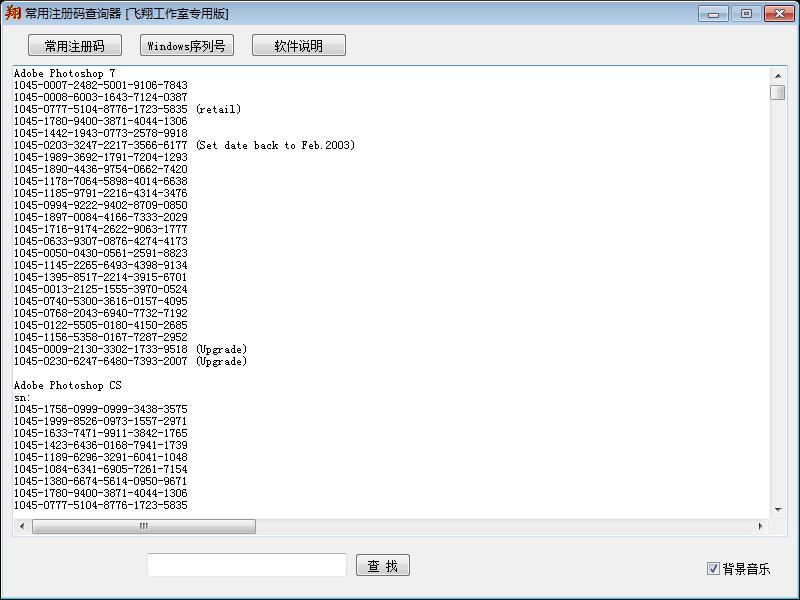This screenshot has height=600, width=800.
Task: Click the vertical scrollbar down arrow
Action: point(777,509)
